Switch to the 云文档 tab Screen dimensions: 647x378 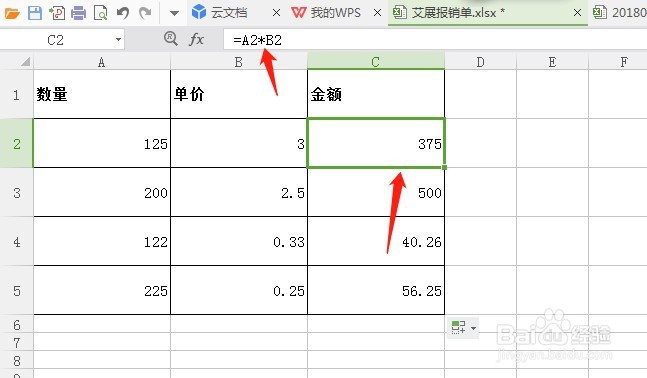pos(229,13)
